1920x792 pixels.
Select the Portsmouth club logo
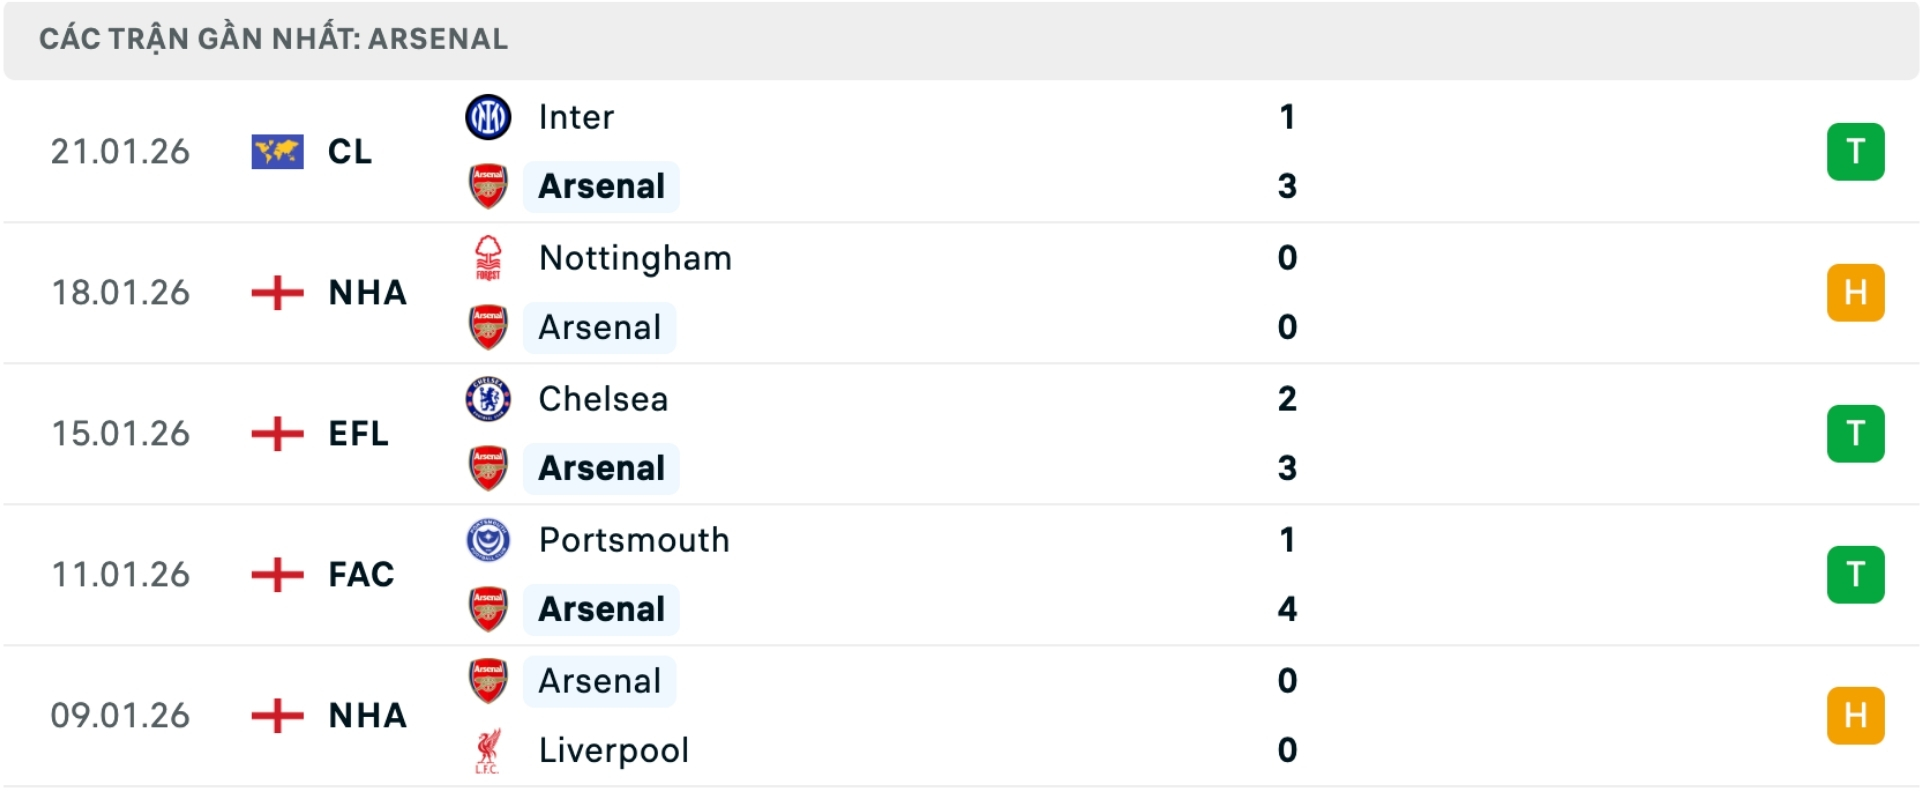click(488, 540)
